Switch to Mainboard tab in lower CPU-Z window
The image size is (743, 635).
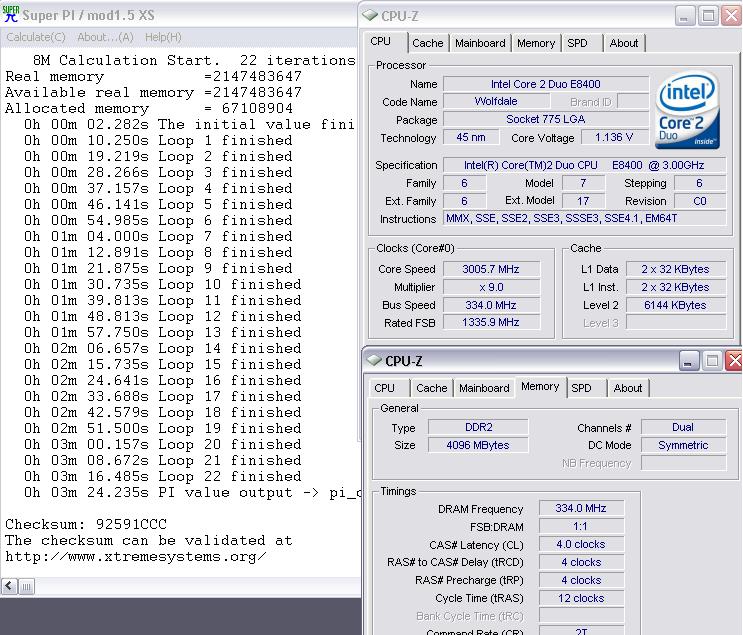(x=484, y=388)
